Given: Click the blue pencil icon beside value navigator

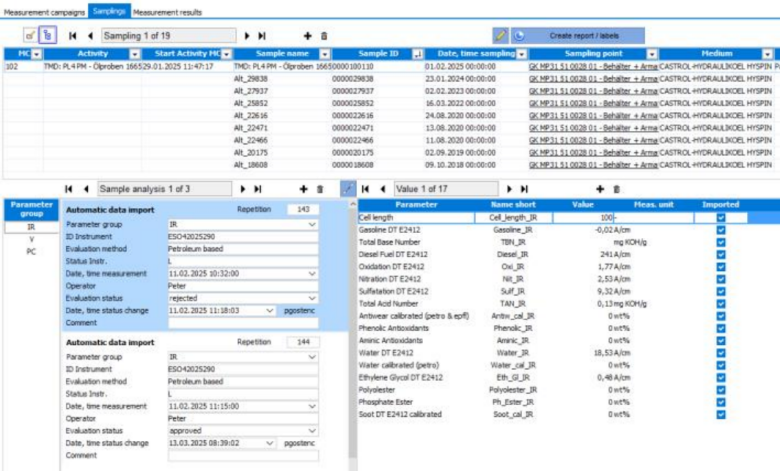Looking at the screenshot, I should click(x=348, y=189).
